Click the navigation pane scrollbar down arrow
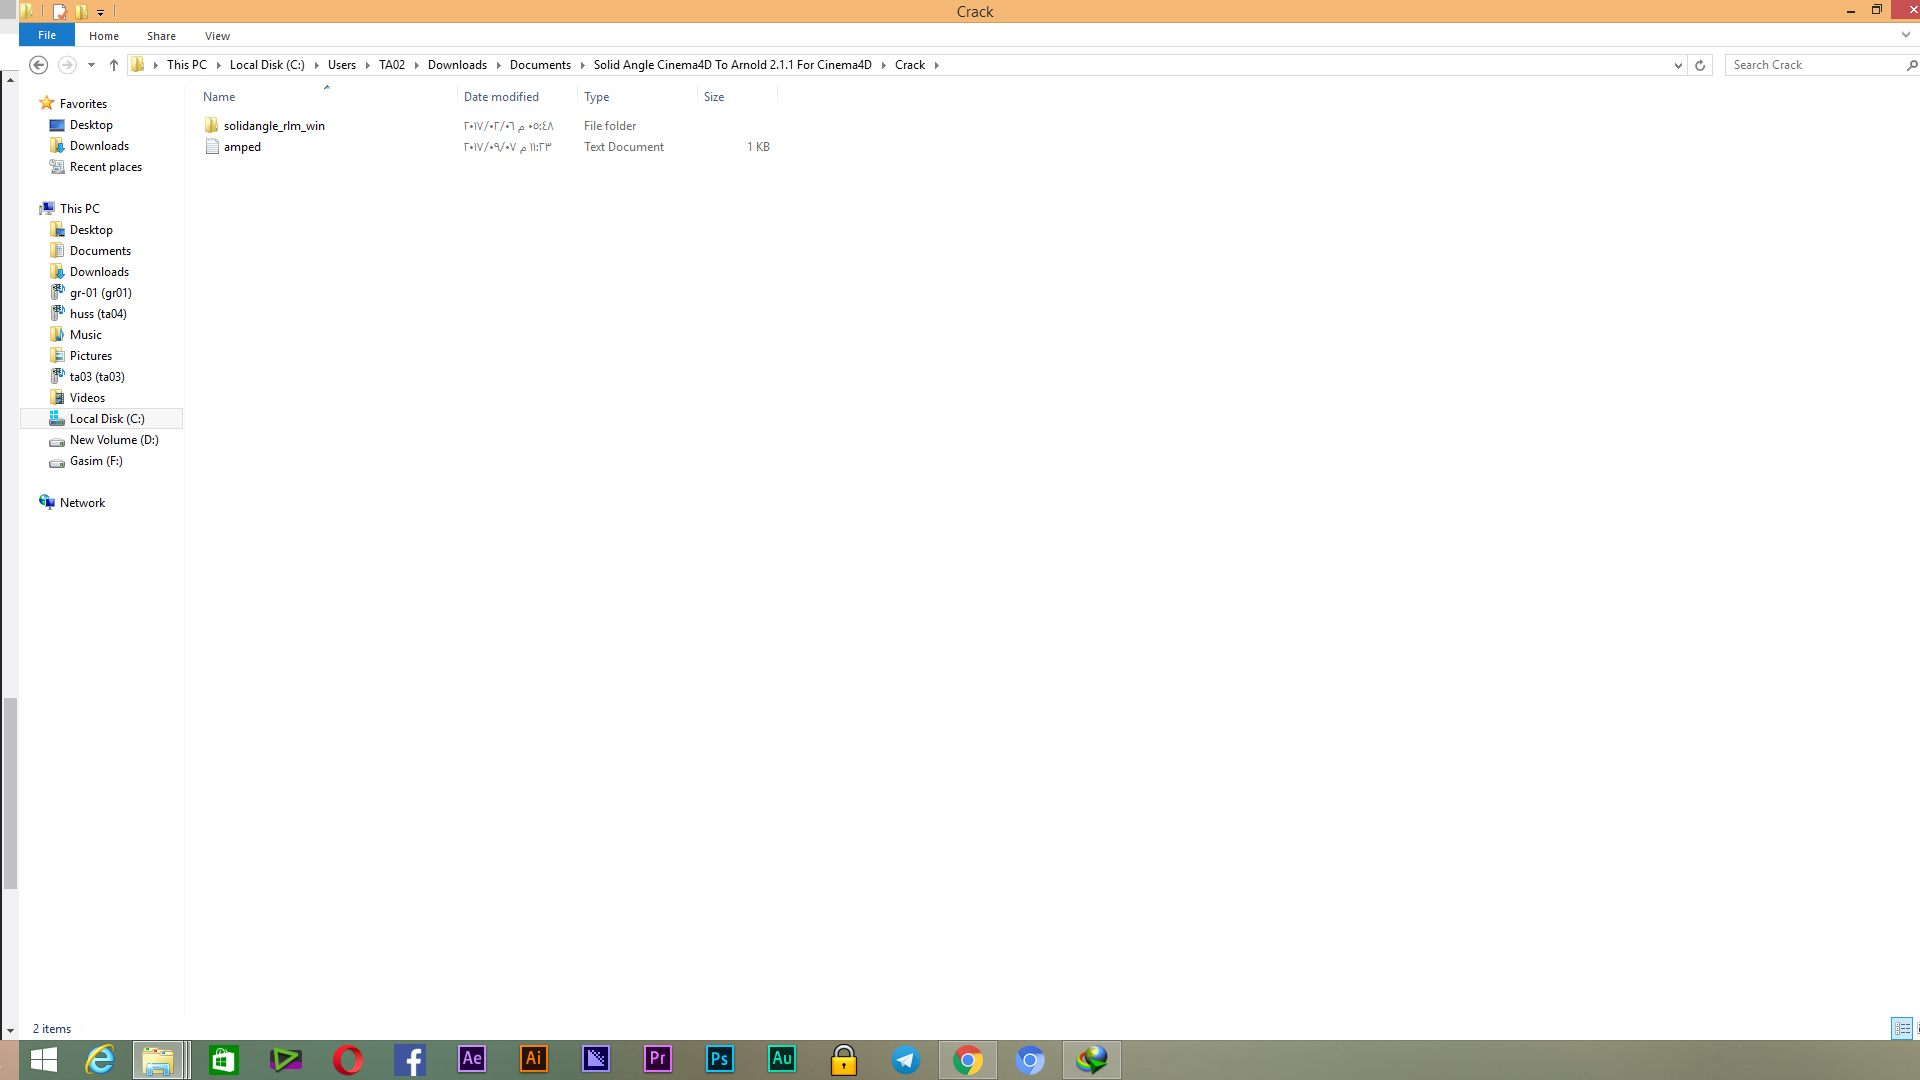 tap(10, 1030)
